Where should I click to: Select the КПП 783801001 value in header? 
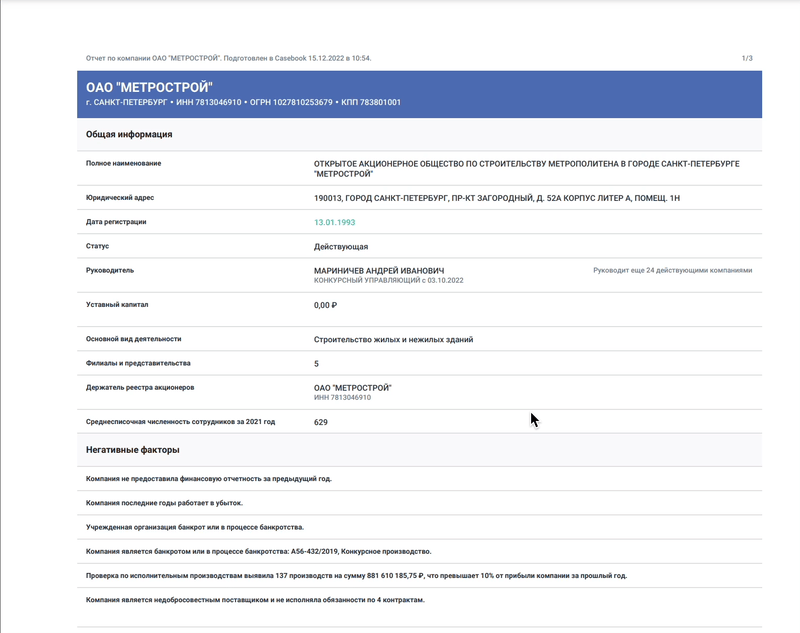[x=371, y=103]
